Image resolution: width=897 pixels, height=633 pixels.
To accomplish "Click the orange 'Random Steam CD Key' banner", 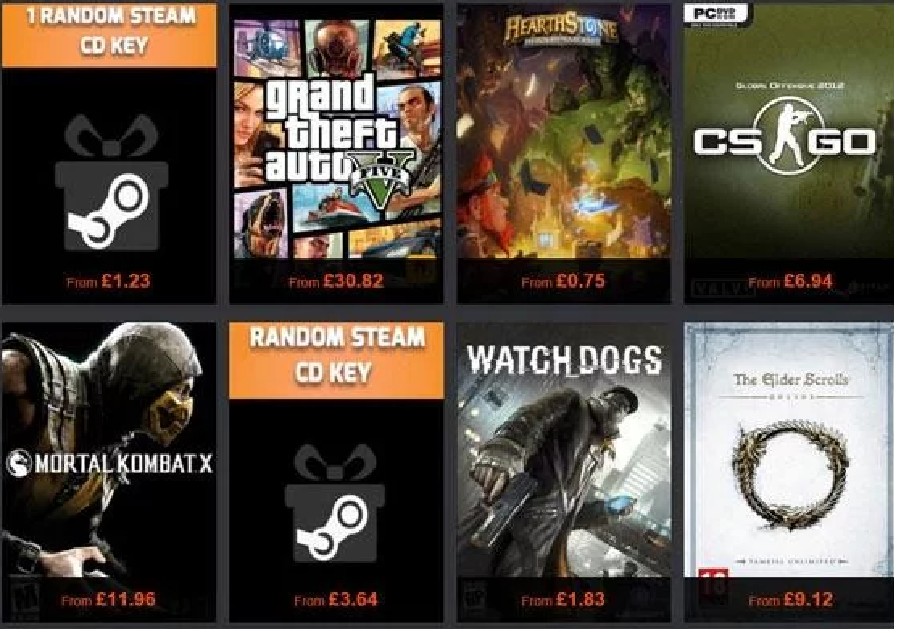I will (x=336, y=360).
